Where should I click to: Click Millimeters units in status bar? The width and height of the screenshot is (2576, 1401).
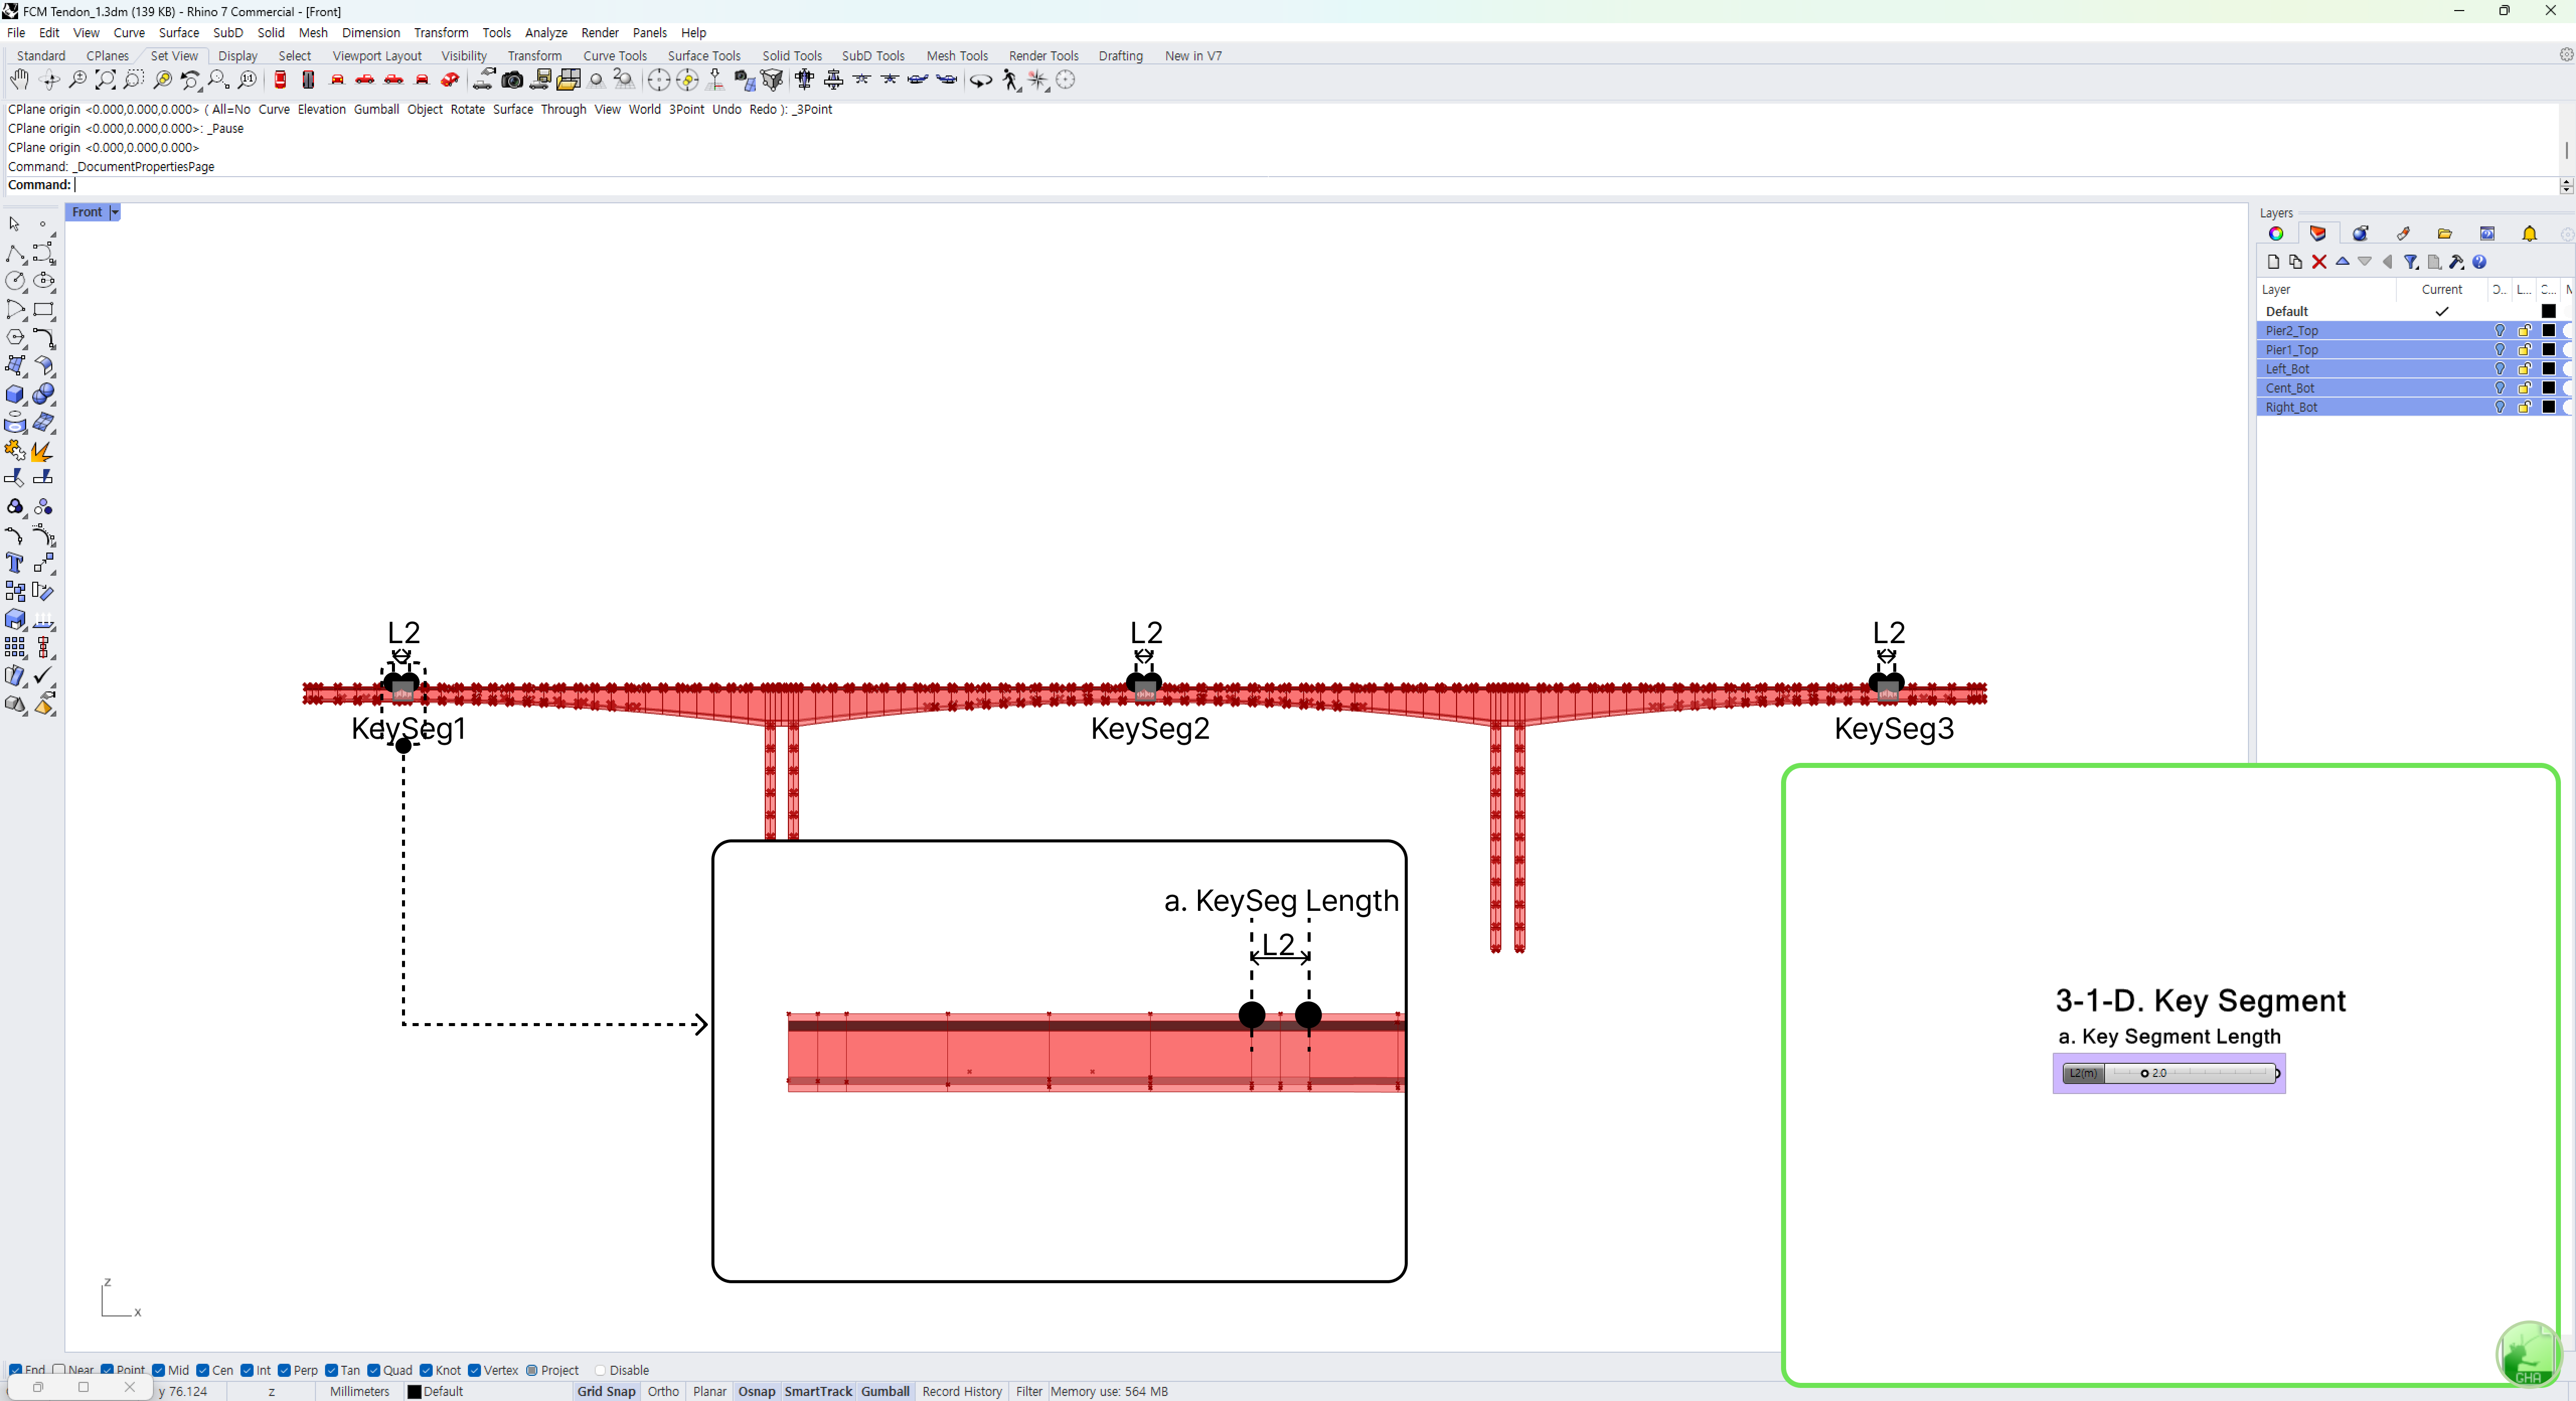coord(359,1391)
